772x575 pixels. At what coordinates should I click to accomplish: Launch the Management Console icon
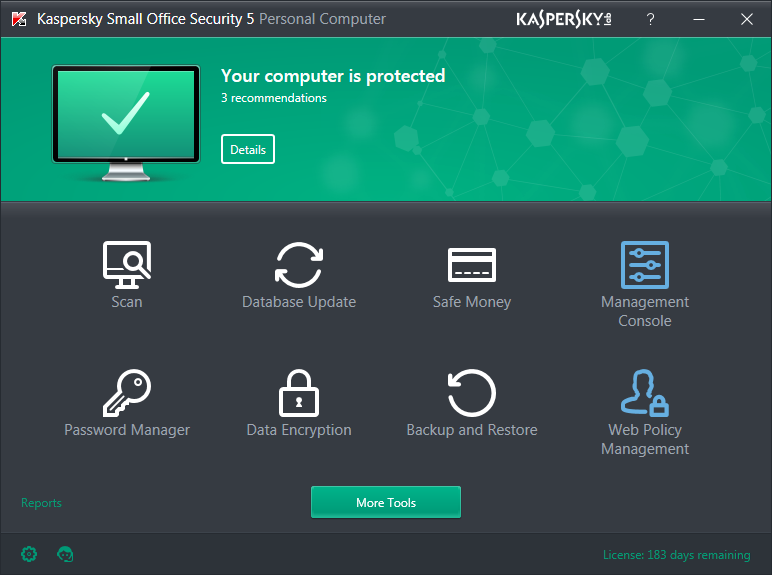tap(645, 265)
